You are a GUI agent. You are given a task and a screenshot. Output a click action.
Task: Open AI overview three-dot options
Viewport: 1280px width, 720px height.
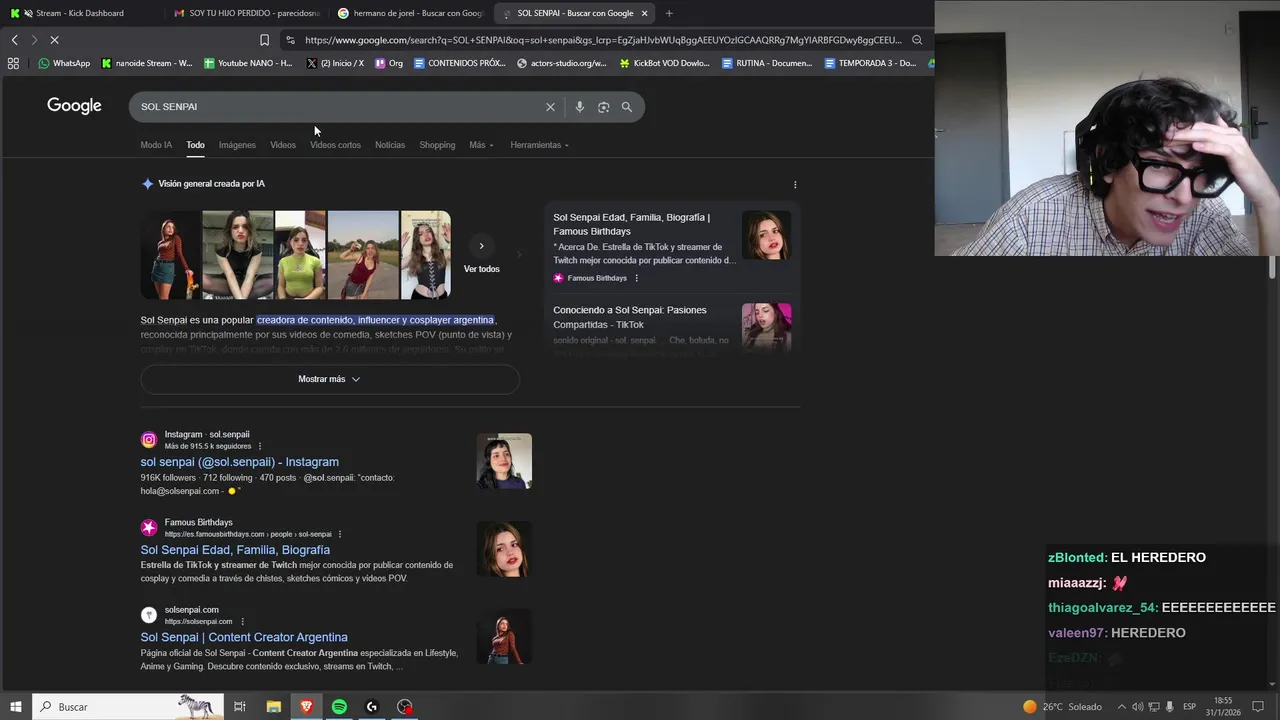pos(795,185)
